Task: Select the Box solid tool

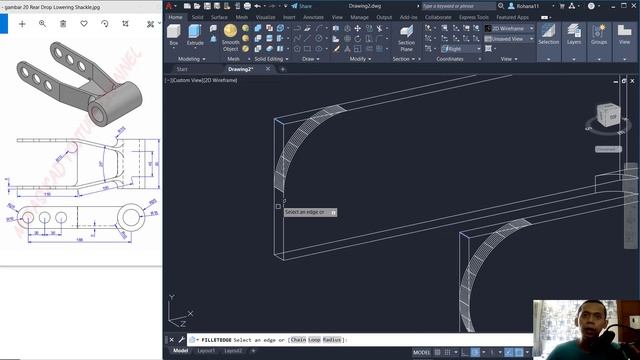Action: (174, 34)
